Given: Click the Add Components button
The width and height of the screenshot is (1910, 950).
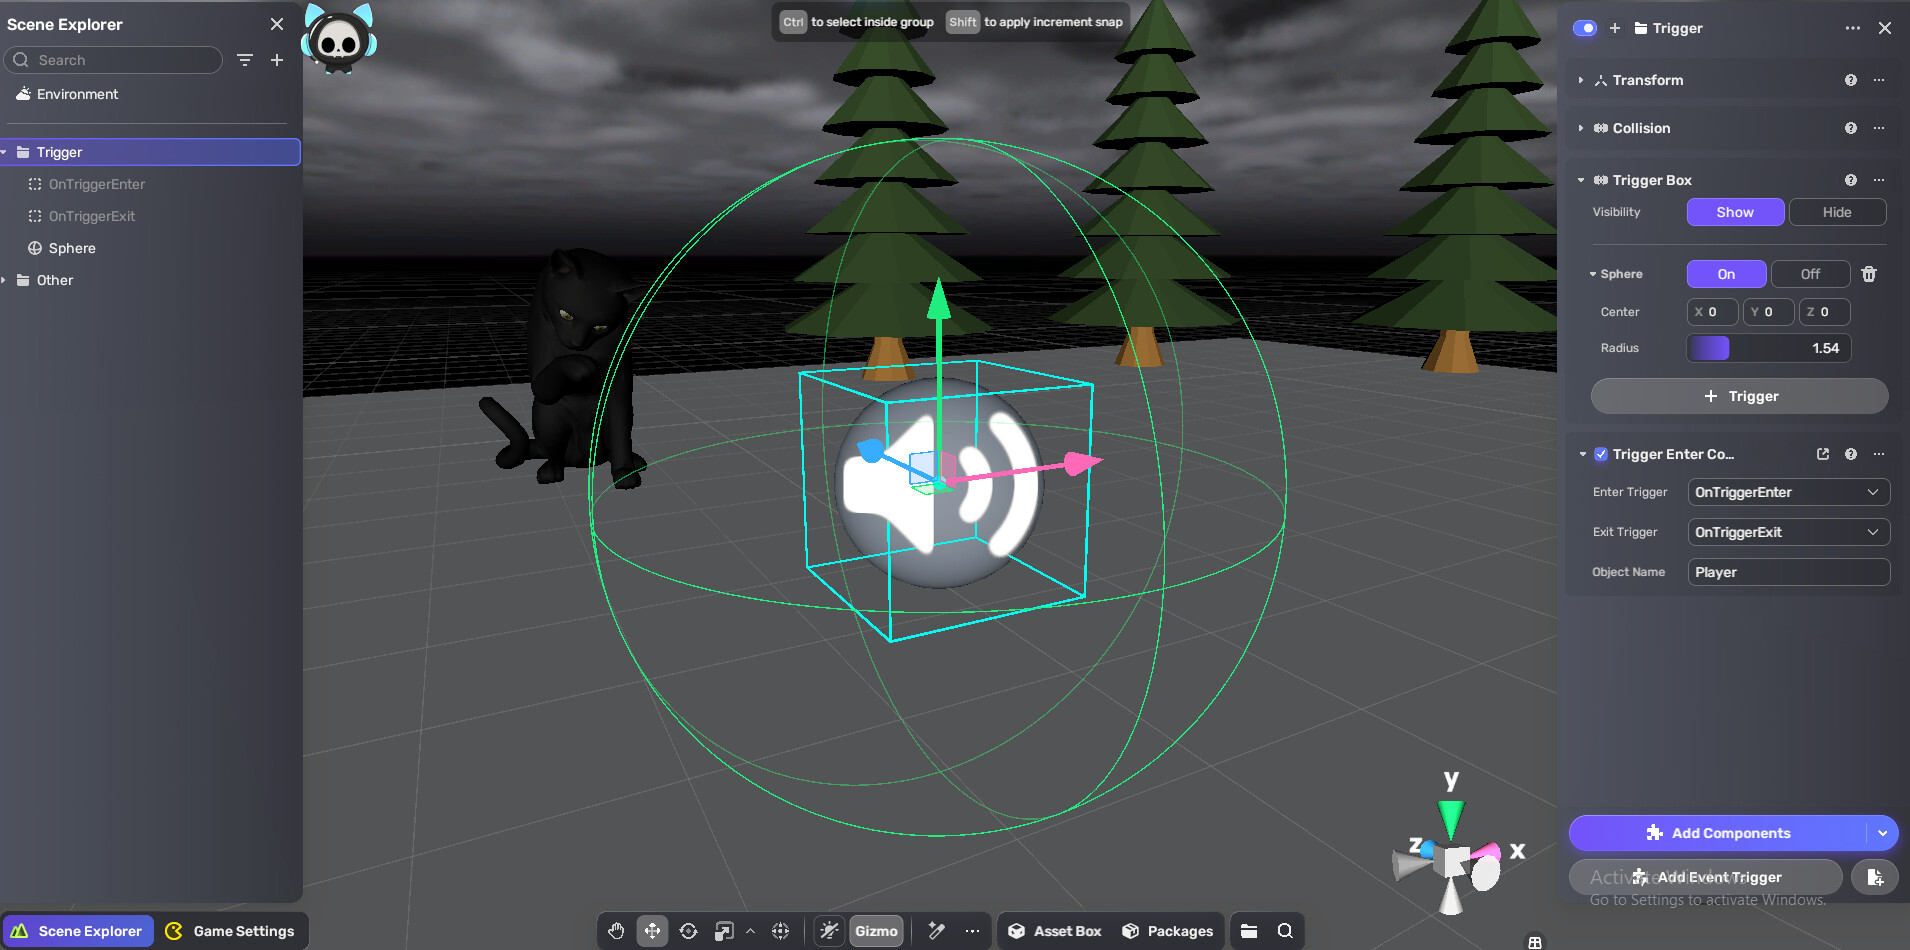Looking at the screenshot, I should click(x=1718, y=833).
